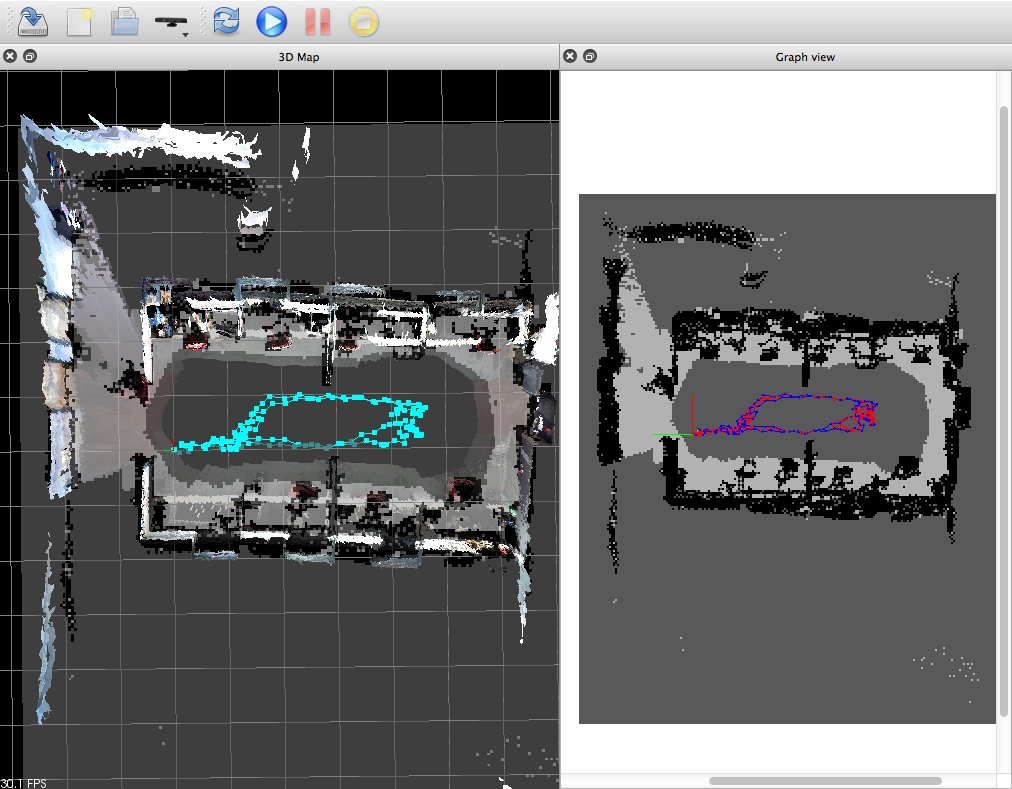Expand the camera source dropdown arrow
This screenshot has width=1012, height=789.
pyautogui.click(x=186, y=34)
